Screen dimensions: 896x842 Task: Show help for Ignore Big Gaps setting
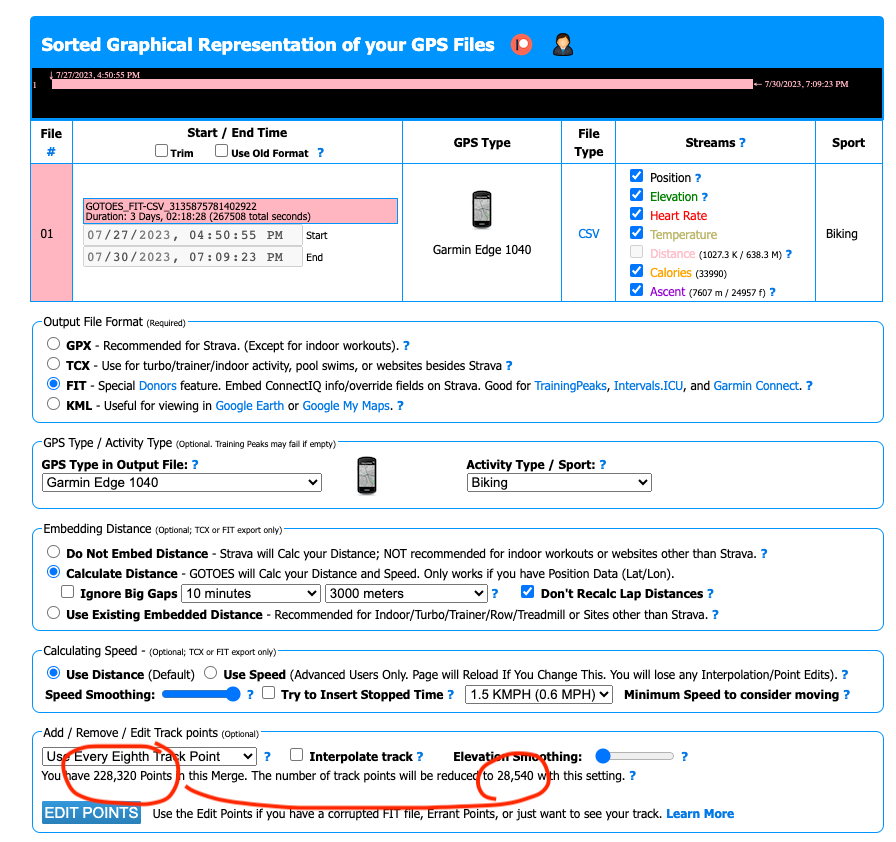point(495,594)
